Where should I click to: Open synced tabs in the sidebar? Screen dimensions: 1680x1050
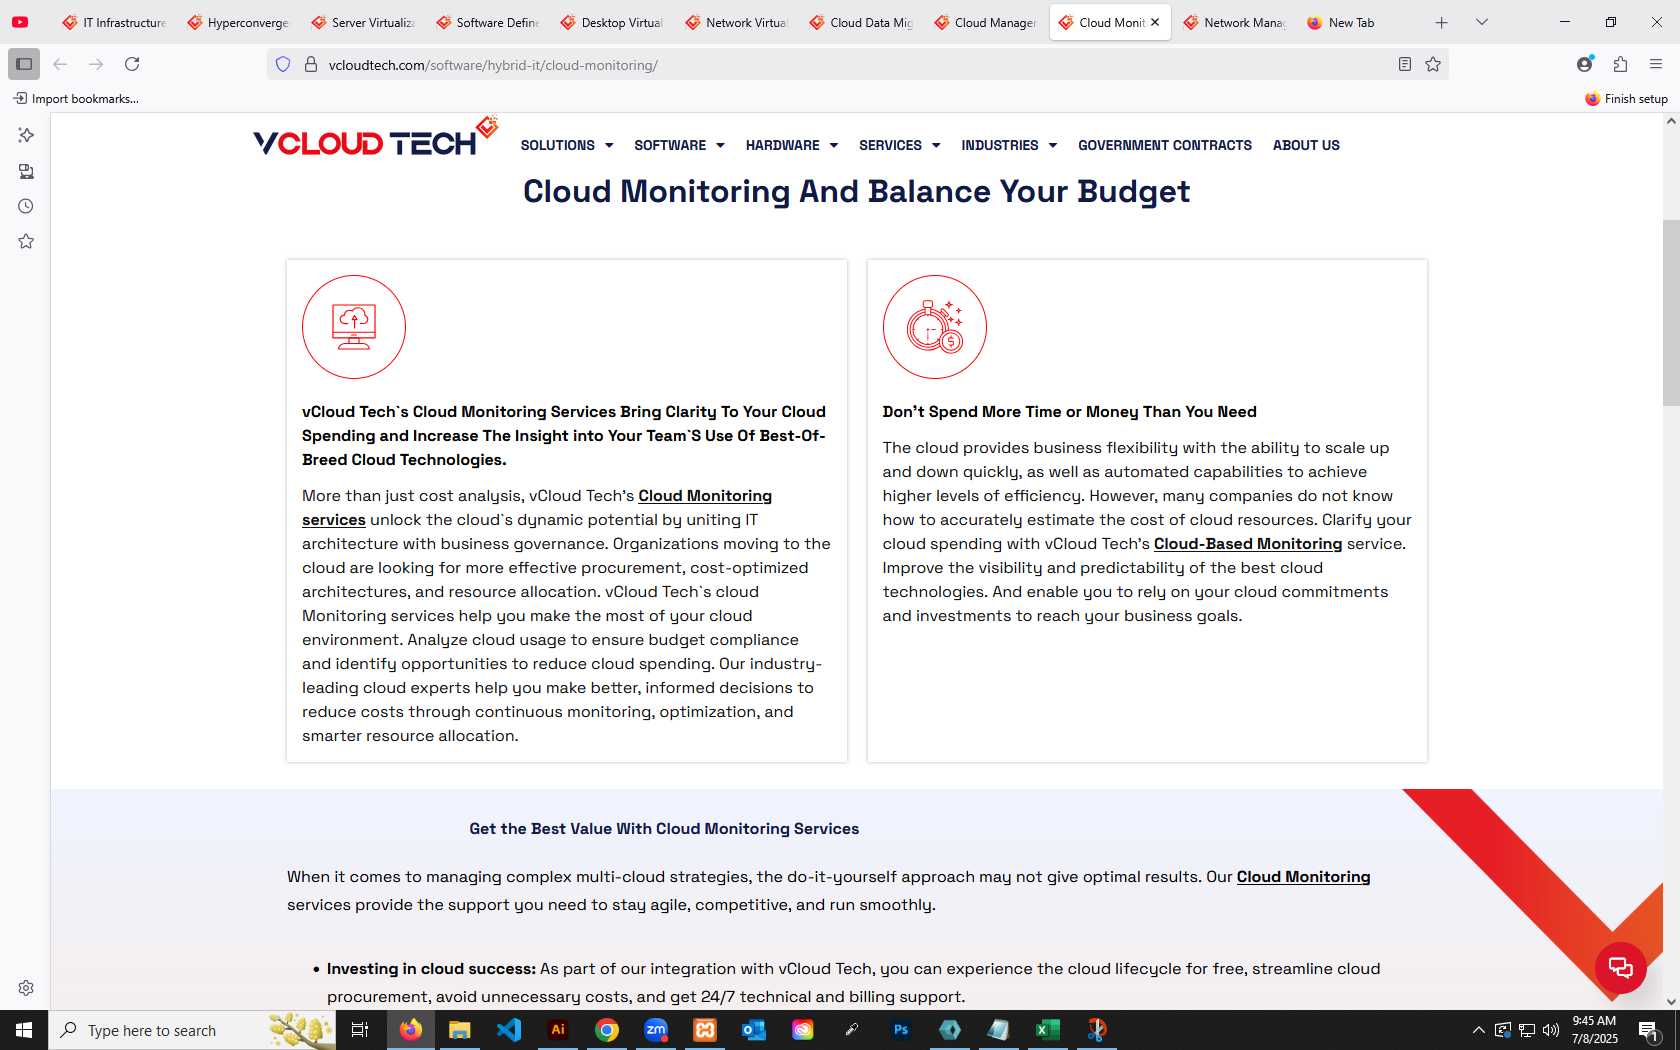pyautogui.click(x=26, y=171)
